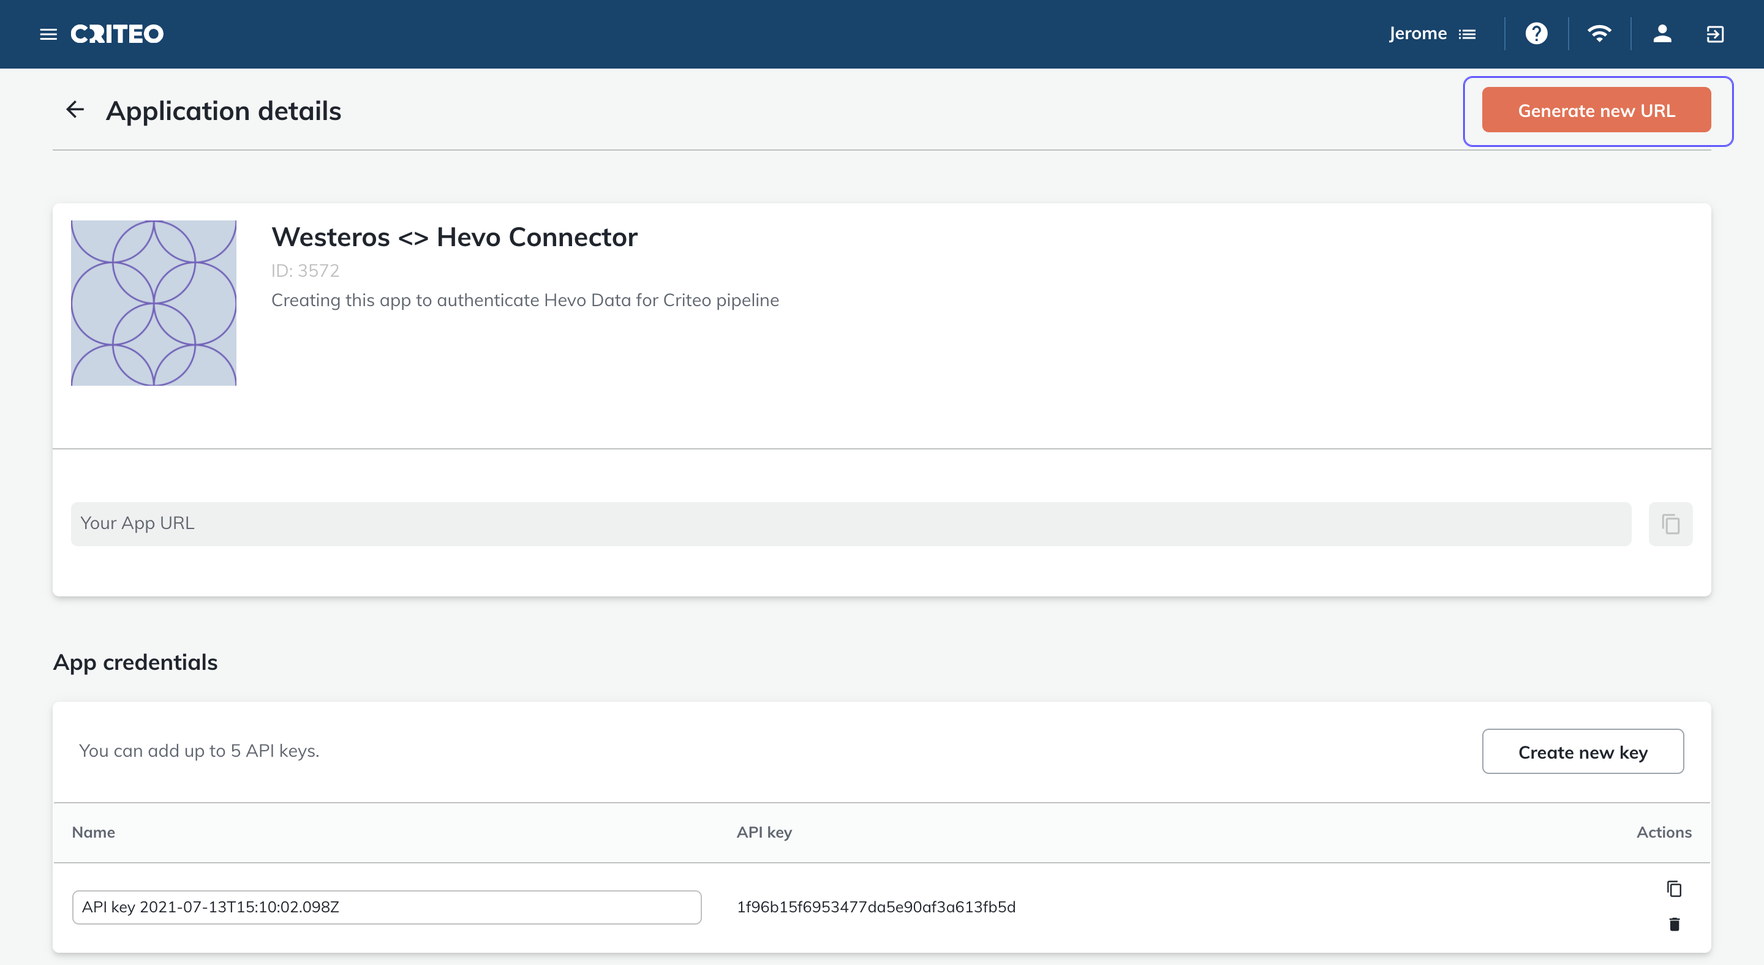The height and width of the screenshot is (965, 1764).
Task: Click the Westeros <> Hevo Connector title
Action: coord(454,237)
